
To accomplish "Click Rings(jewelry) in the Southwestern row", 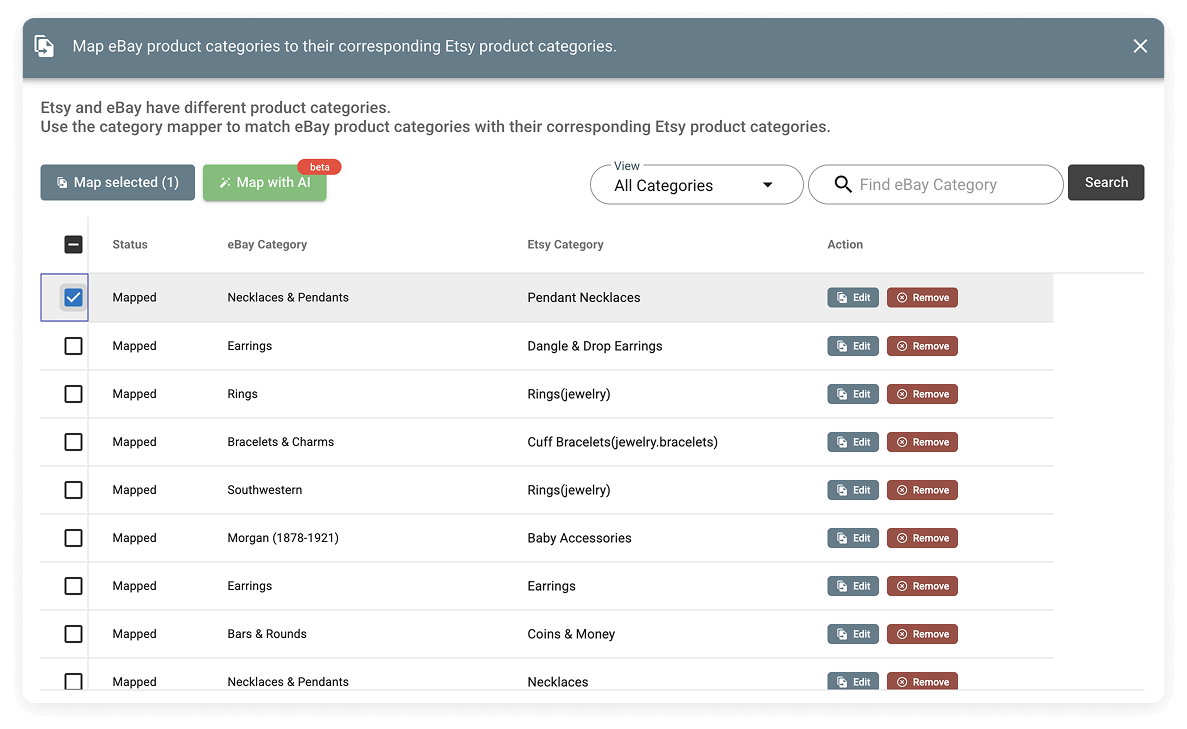I will [x=569, y=490].
